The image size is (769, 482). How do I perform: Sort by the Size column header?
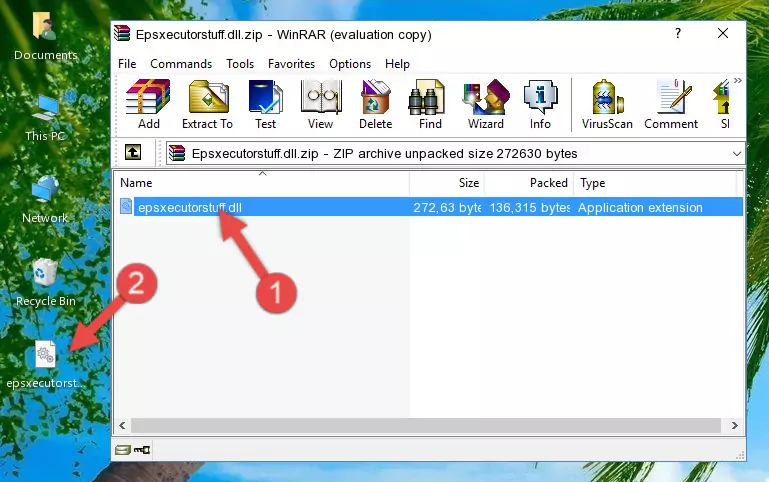[447, 183]
